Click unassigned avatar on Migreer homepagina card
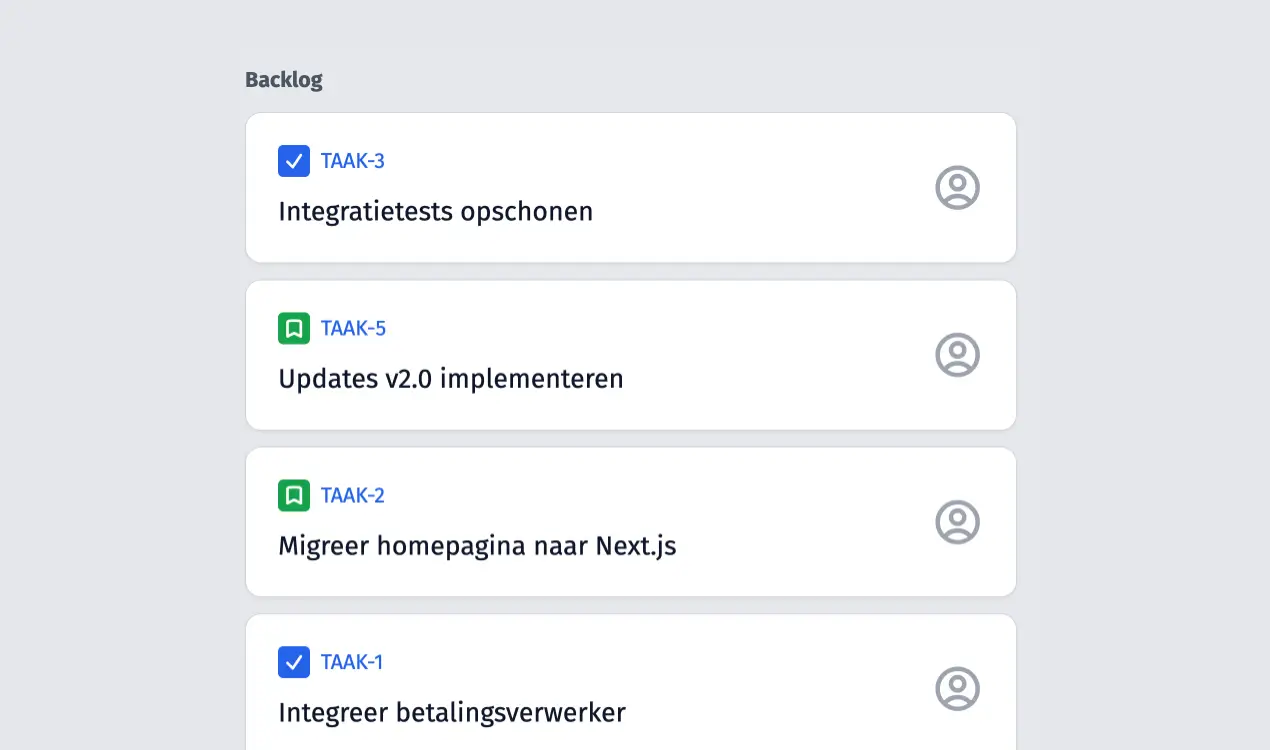1270x750 pixels. 957,522
